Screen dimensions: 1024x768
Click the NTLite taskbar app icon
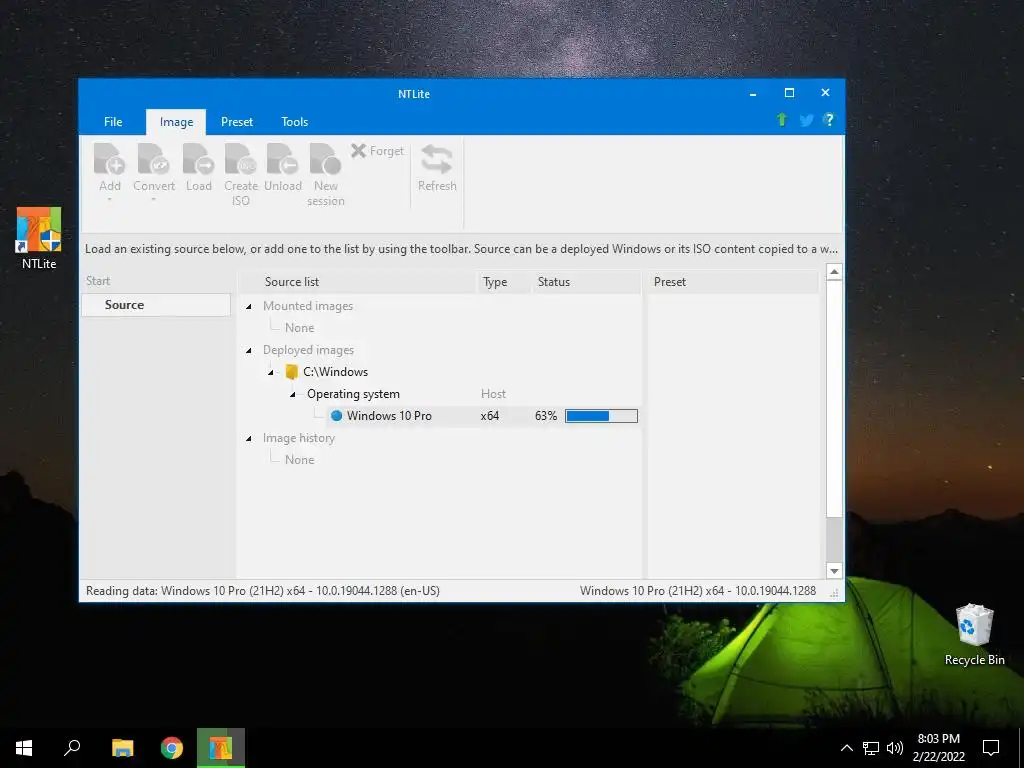click(x=221, y=748)
